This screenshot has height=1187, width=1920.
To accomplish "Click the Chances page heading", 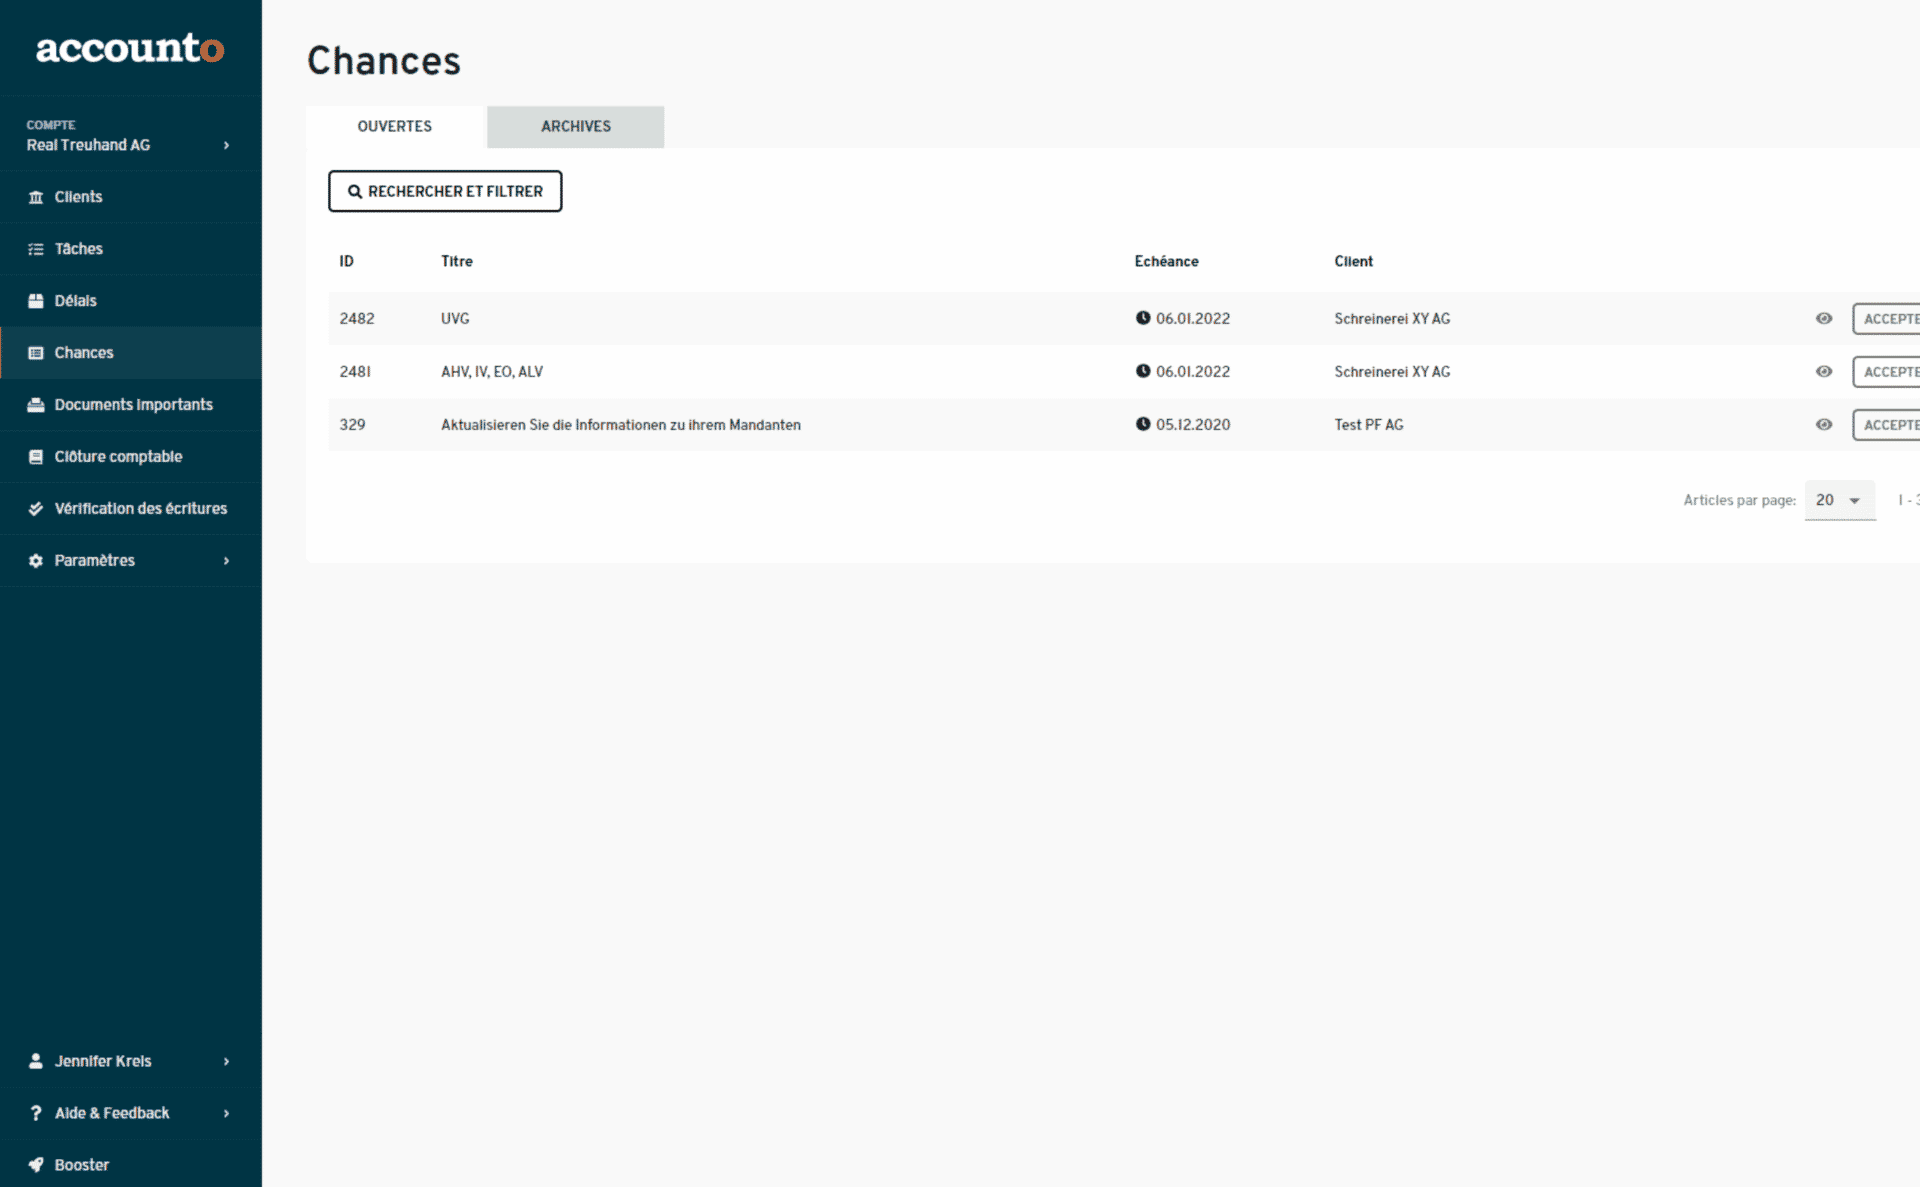I will tap(384, 61).
